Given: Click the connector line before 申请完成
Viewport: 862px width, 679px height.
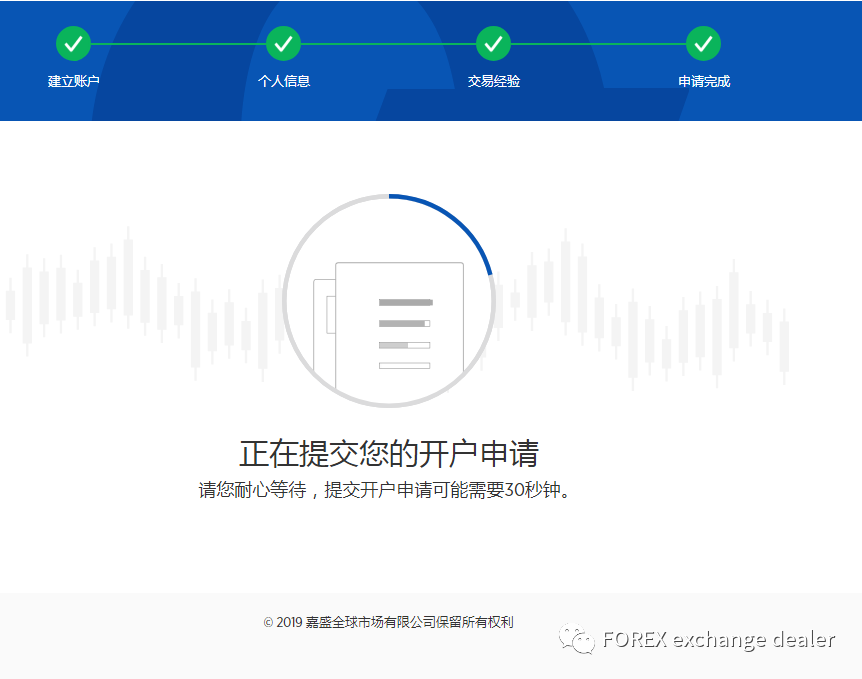Looking at the screenshot, I should pos(598,43).
